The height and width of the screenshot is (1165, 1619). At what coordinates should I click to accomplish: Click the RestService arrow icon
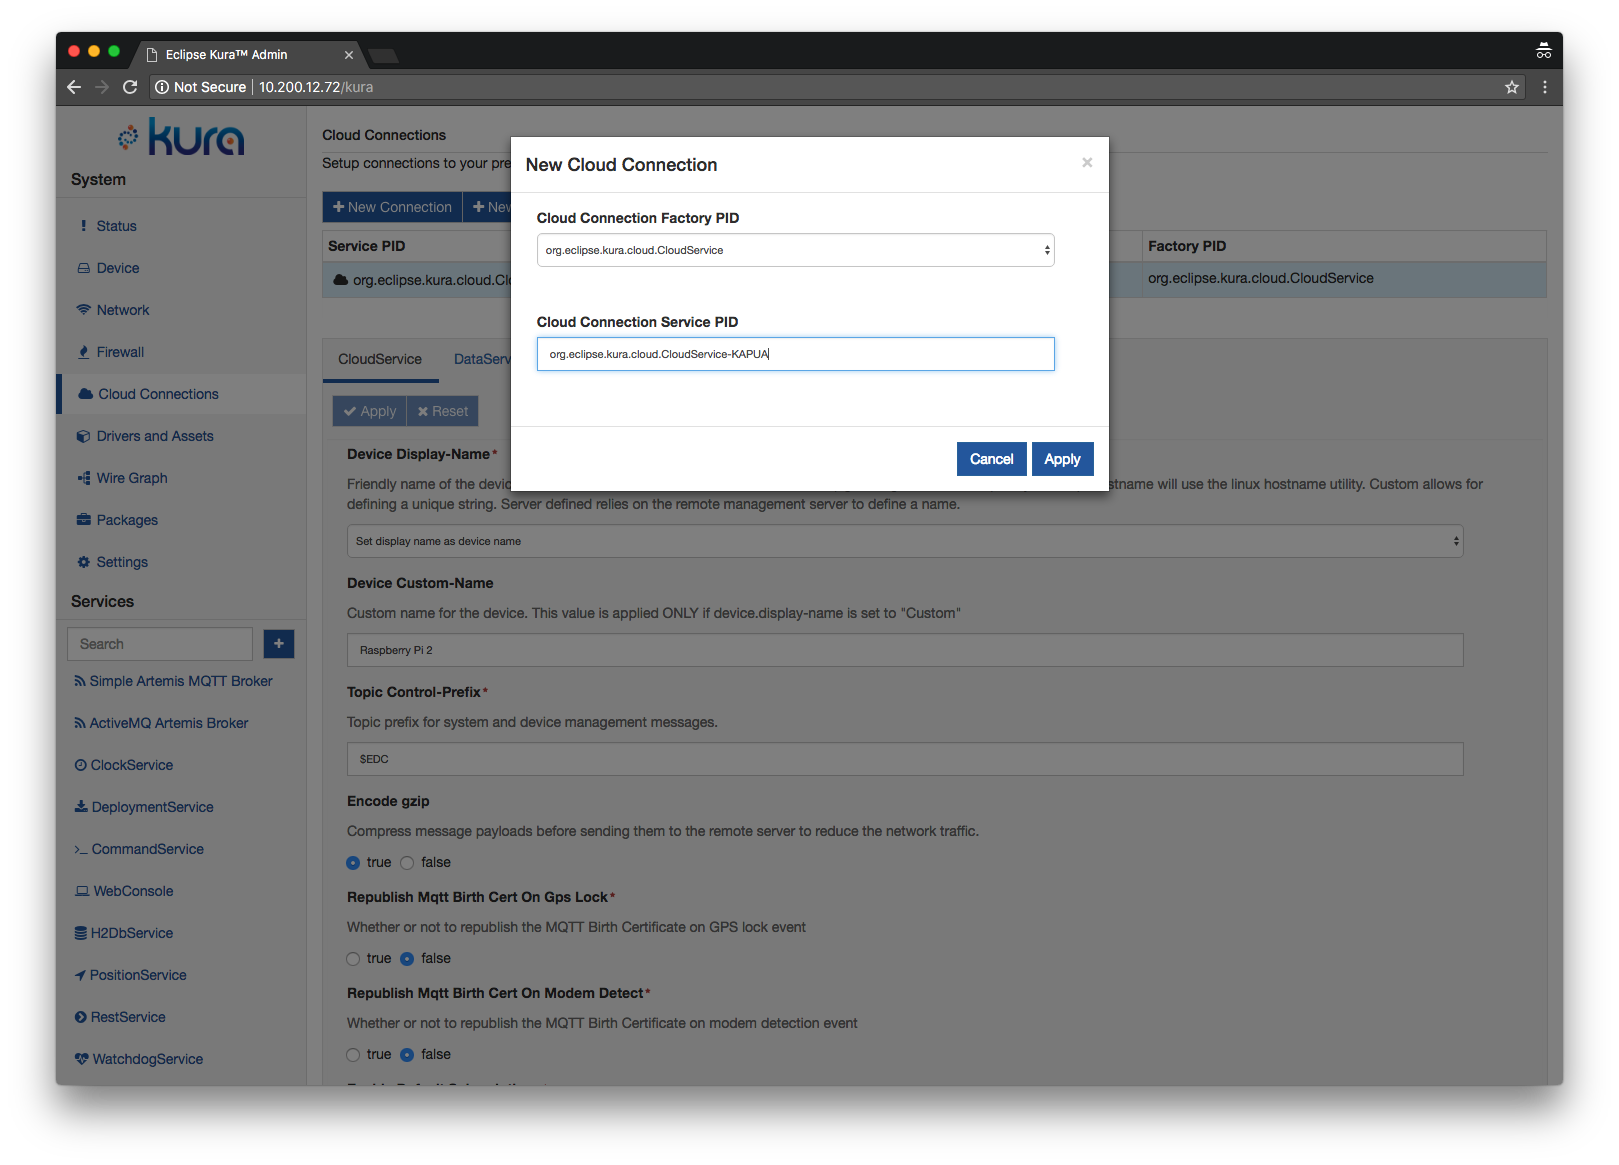(81, 1017)
